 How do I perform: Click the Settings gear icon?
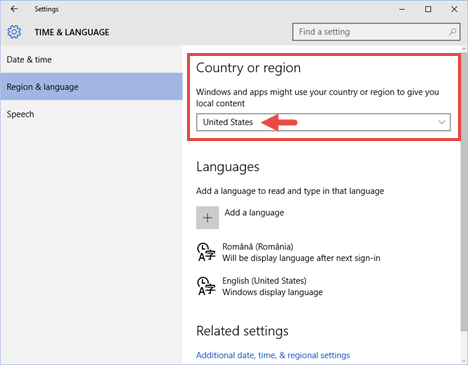14,32
